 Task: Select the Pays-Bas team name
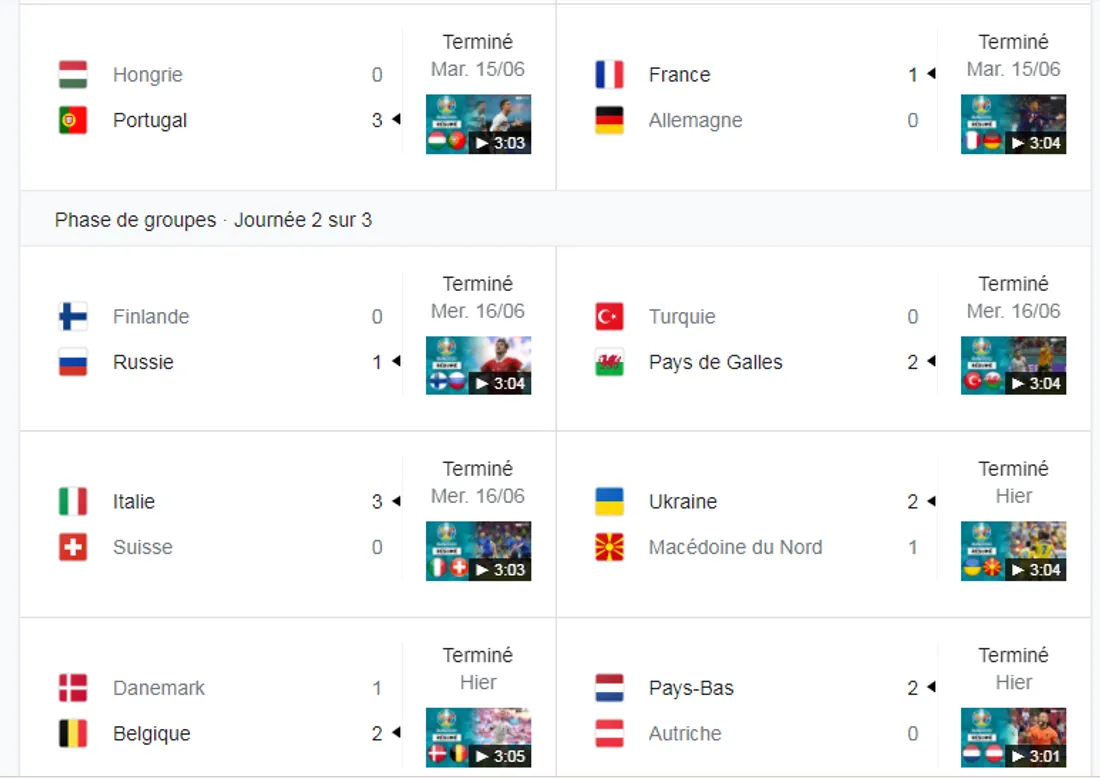tap(691, 688)
